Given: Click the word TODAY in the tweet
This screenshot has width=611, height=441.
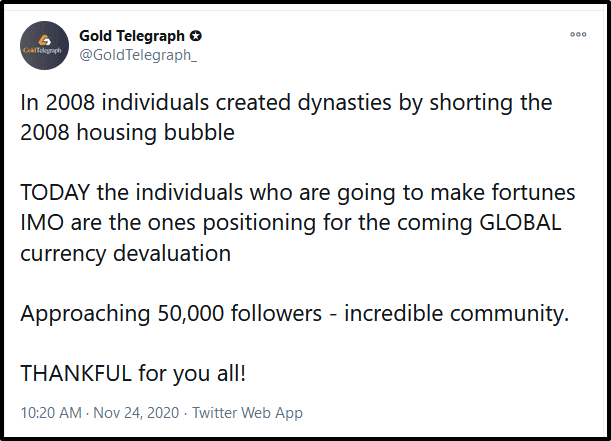Looking at the screenshot, I should click(x=55, y=192).
